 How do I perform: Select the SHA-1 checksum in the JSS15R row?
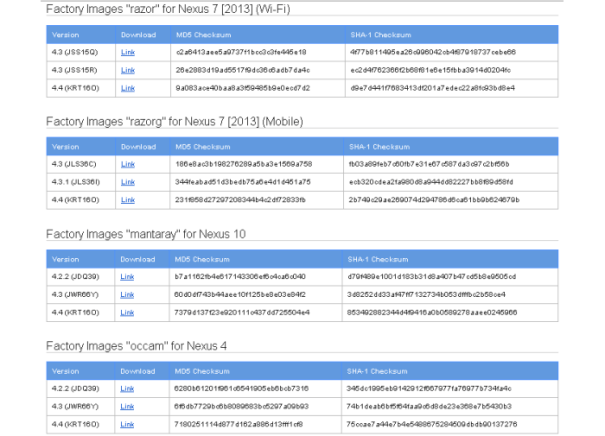coord(431,70)
